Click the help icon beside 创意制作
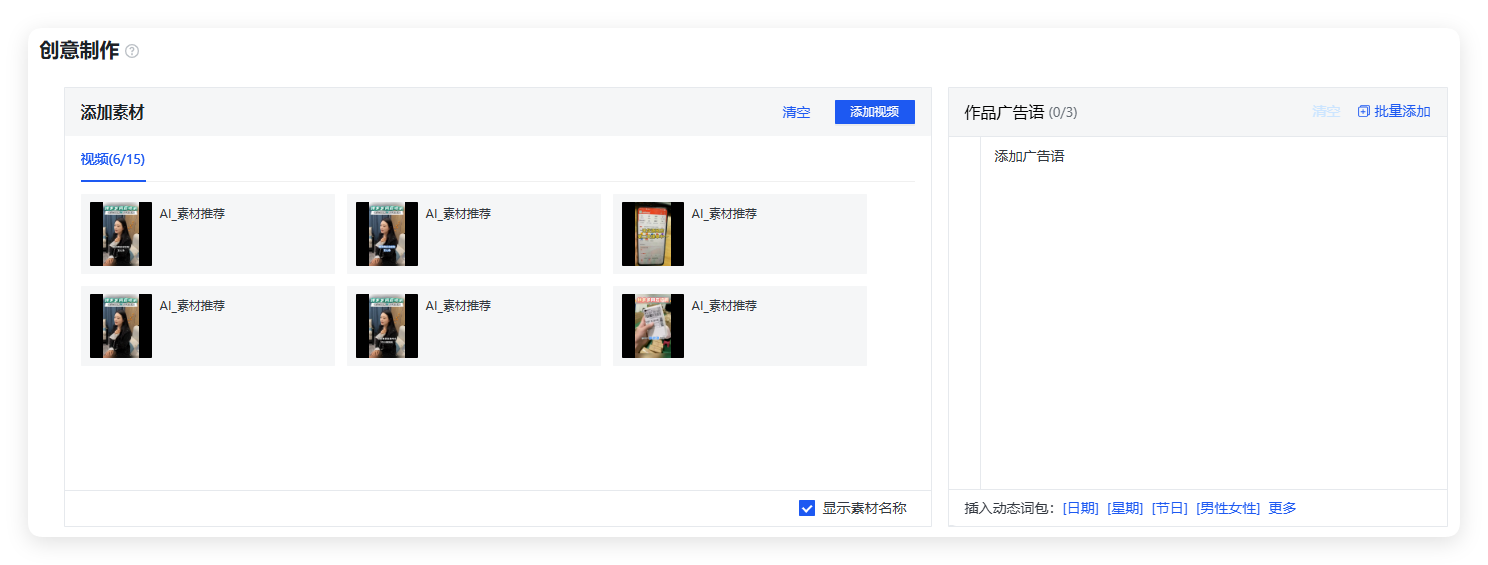 tap(132, 51)
